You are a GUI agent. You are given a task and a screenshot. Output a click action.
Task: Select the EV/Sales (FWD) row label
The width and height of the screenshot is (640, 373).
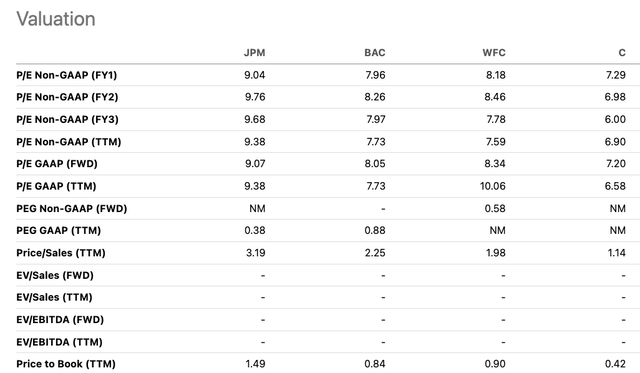(55, 275)
